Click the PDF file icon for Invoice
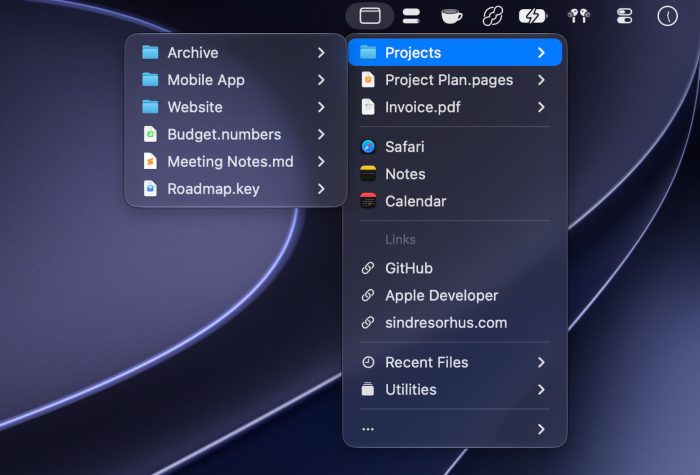This screenshot has width=700, height=475. 368,107
